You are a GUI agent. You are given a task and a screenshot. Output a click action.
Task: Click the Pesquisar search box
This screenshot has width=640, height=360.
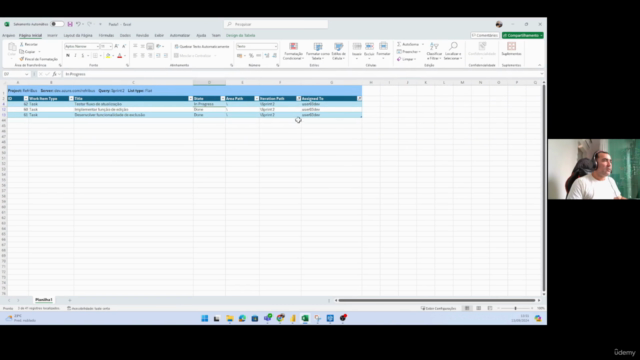coord(276,24)
